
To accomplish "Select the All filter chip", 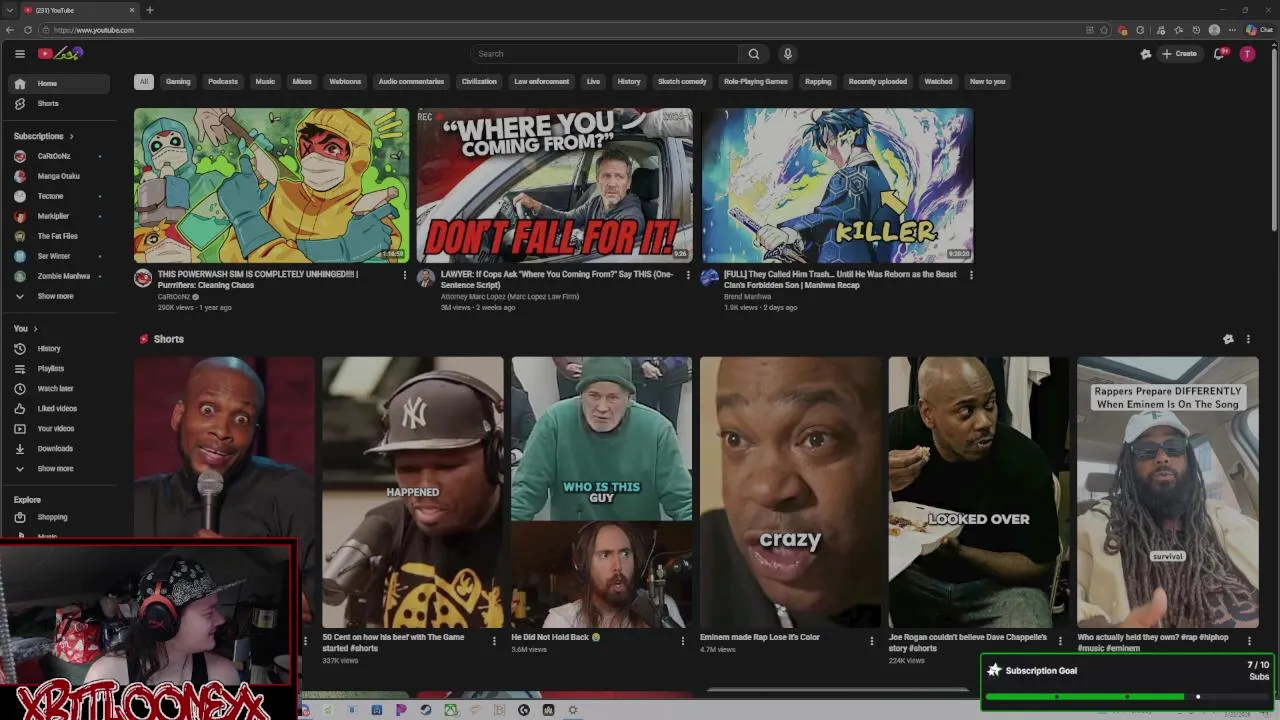I will [144, 82].
